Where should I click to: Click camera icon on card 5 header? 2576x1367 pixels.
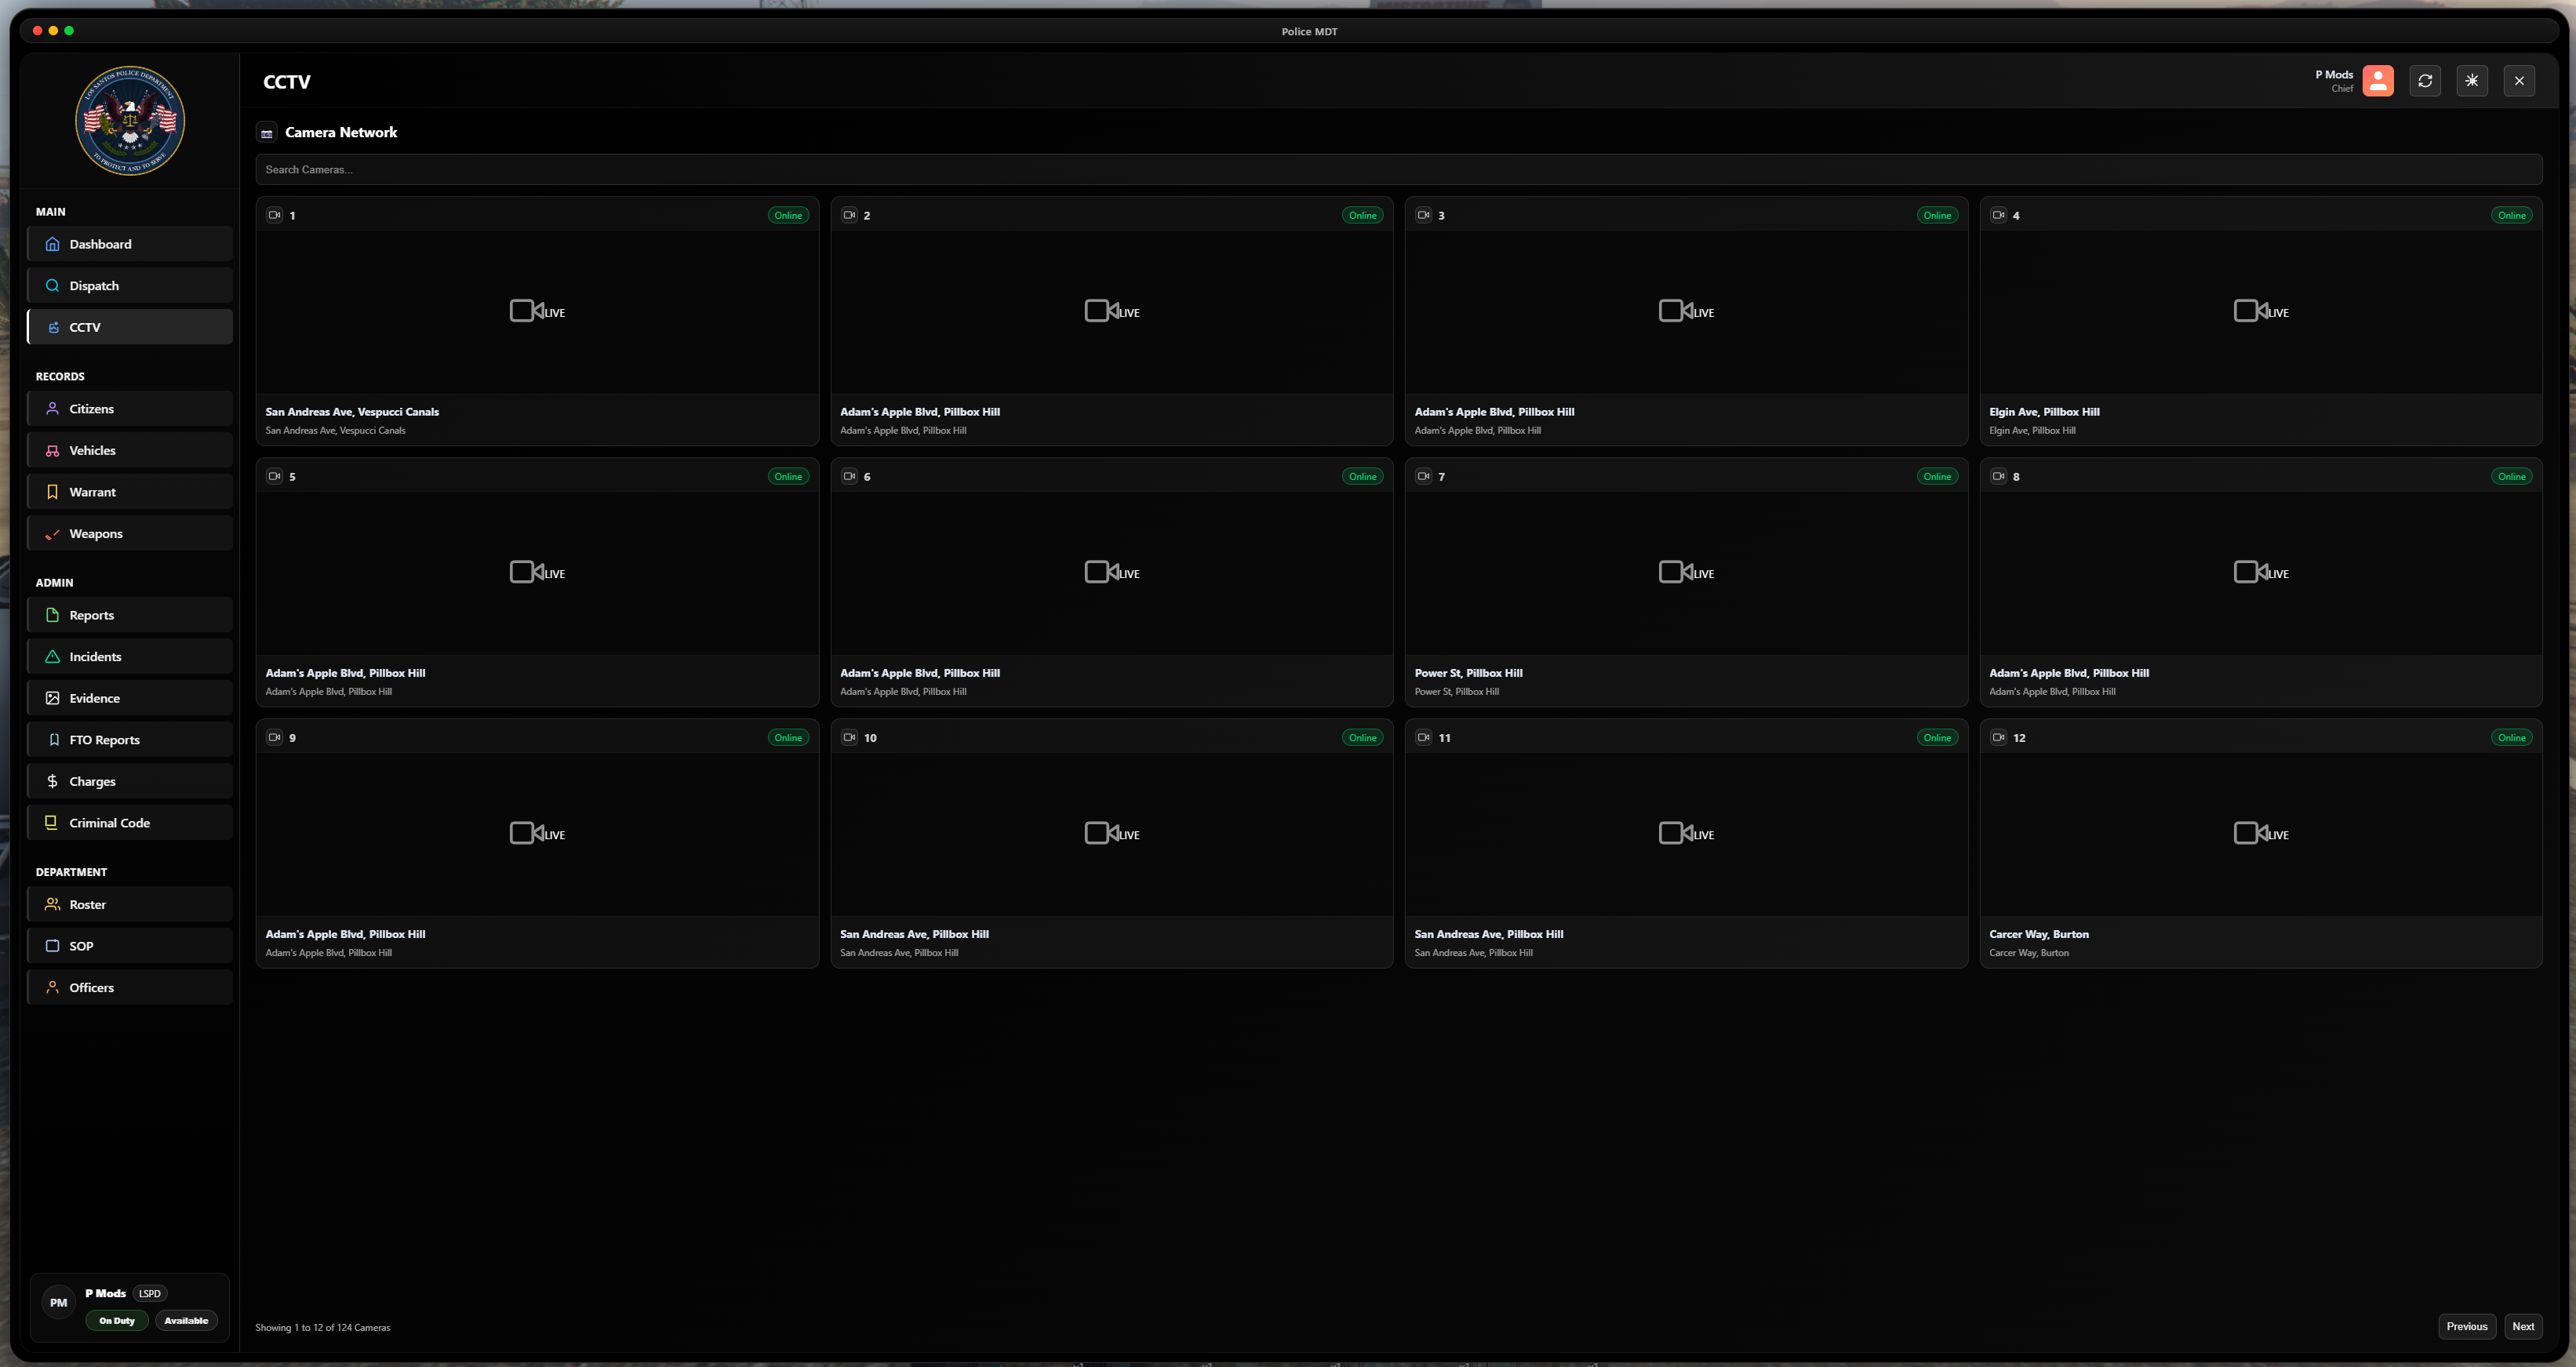(x=274, y=476)
